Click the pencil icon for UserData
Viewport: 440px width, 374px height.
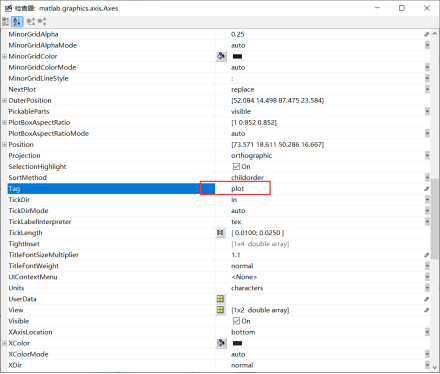point(426,299)
